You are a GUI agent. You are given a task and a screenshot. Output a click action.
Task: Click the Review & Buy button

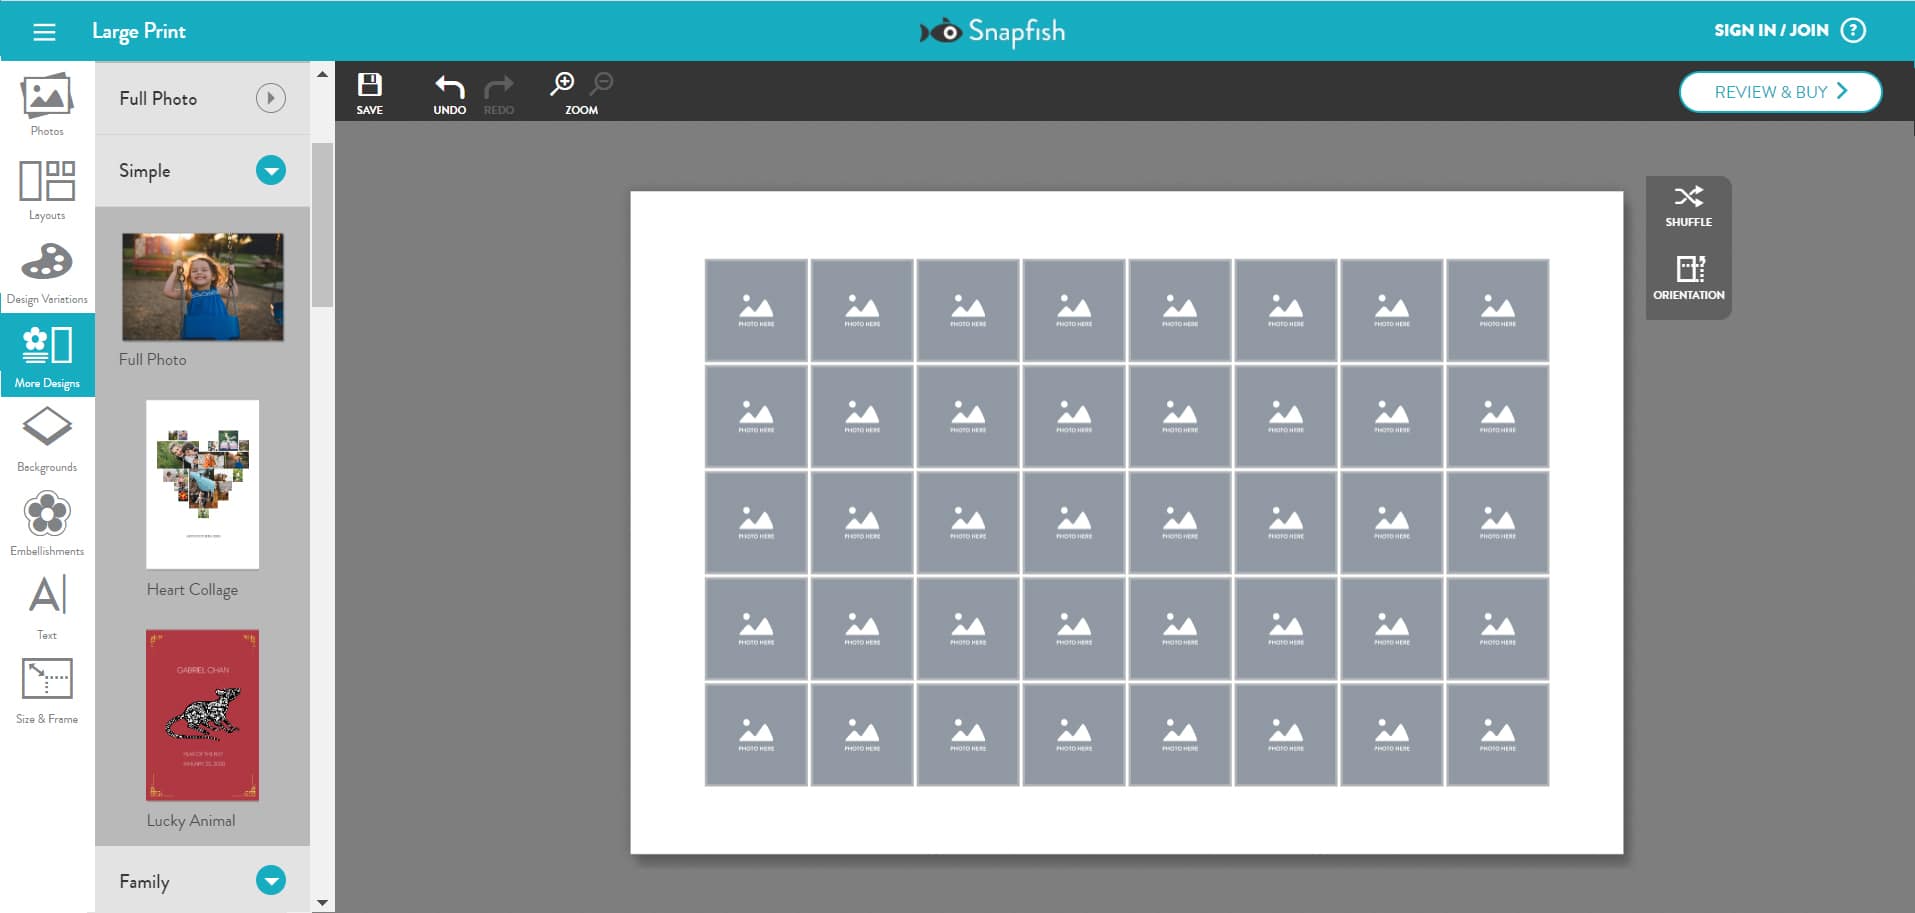pos(1780,91)
